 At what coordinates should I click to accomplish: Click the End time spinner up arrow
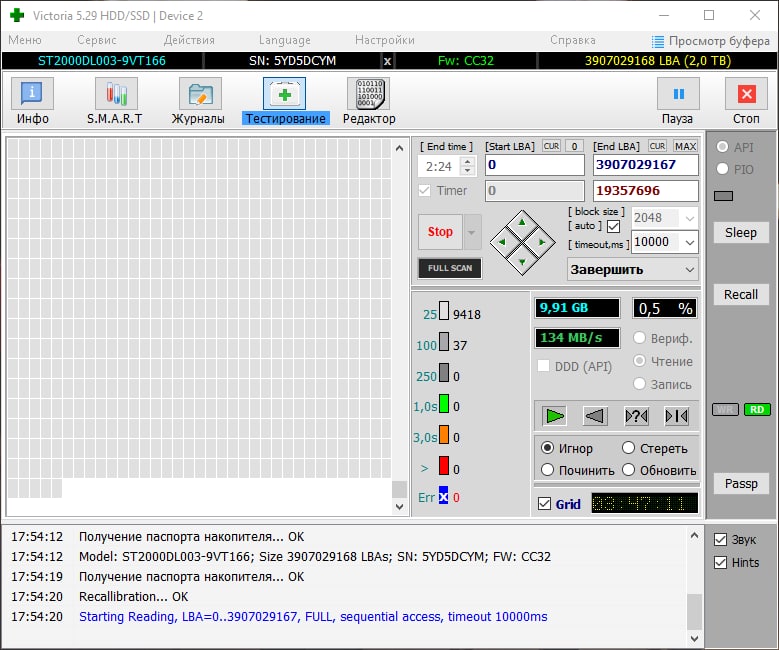point(467,161)
